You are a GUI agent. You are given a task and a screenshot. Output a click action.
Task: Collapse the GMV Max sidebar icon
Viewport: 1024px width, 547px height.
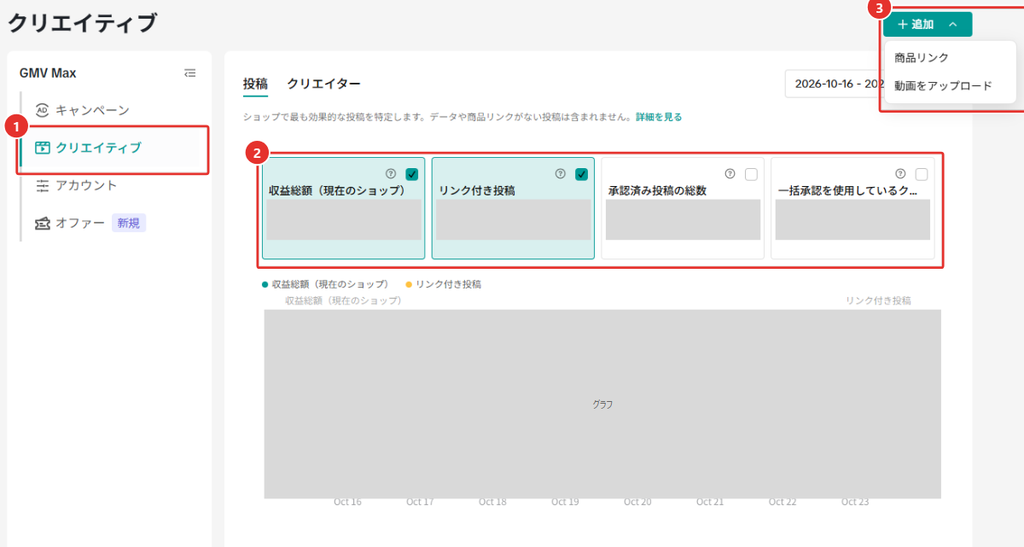190,73
